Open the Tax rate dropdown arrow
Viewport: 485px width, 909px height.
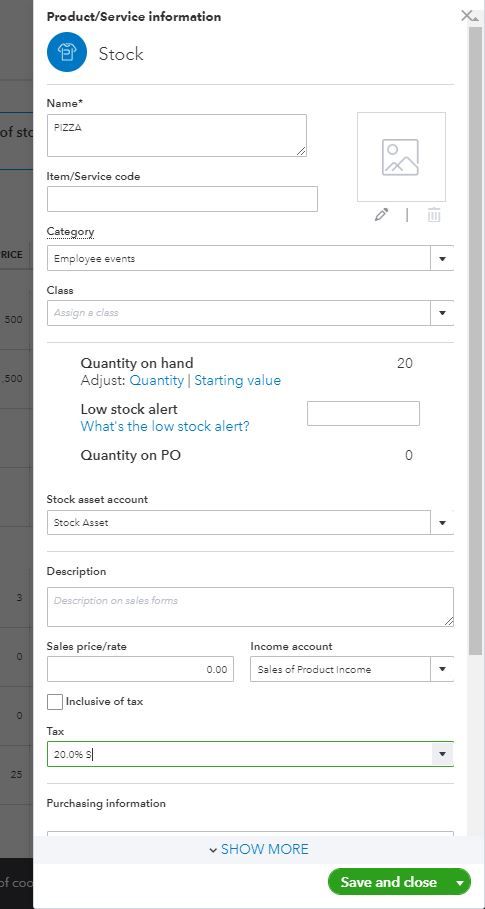tap(442, 754)
